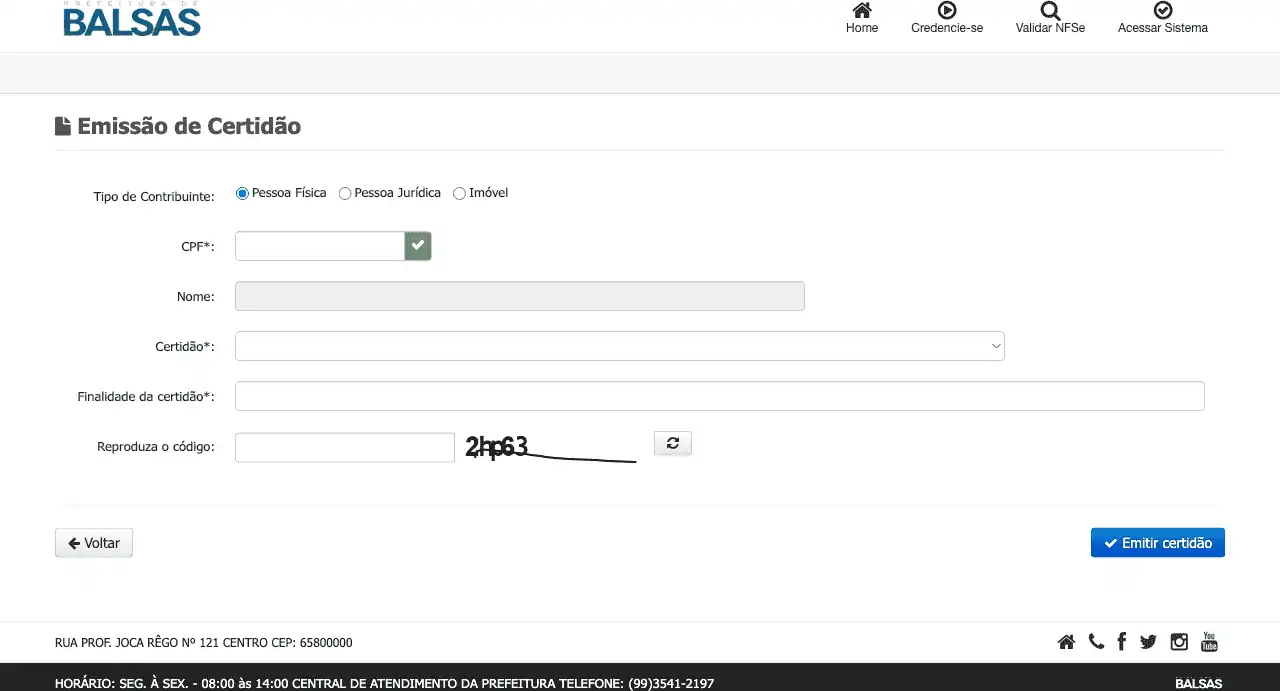Expand the Certidão dropdown list
This screenshot has height=691, width=1280.
click(619, 346)
